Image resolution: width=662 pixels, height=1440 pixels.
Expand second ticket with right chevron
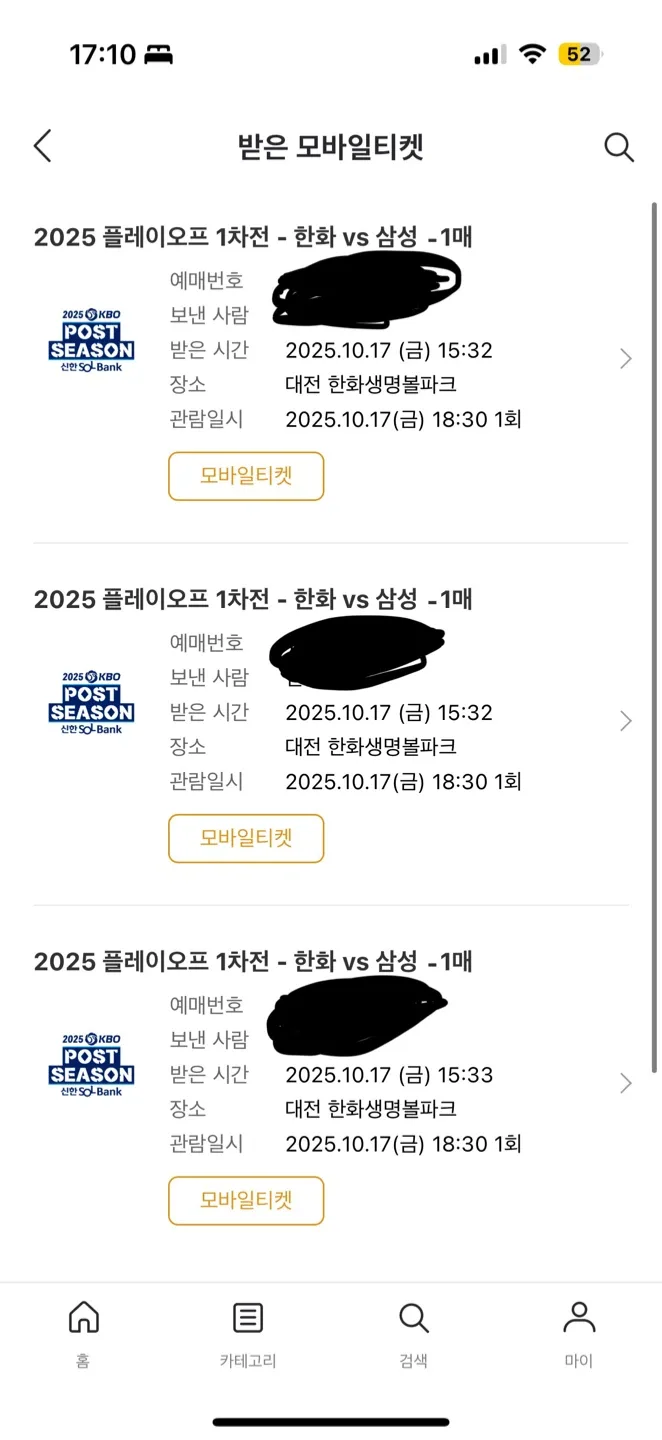[x=626, y=721]
